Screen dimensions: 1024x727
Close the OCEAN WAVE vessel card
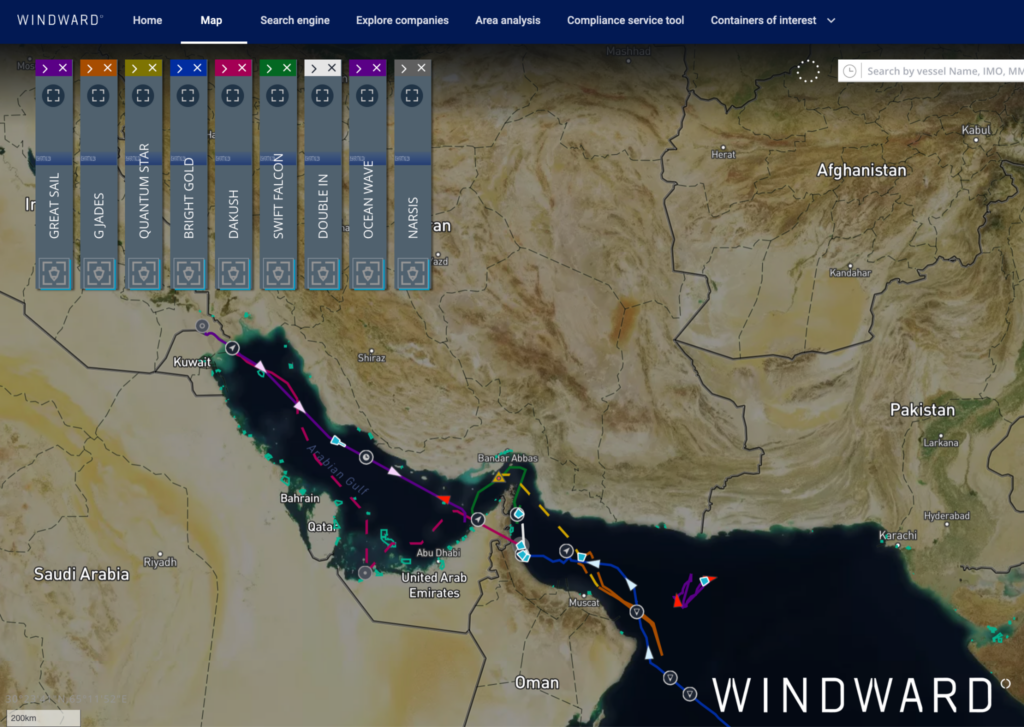pyautogui.click(x=377, y=68)
